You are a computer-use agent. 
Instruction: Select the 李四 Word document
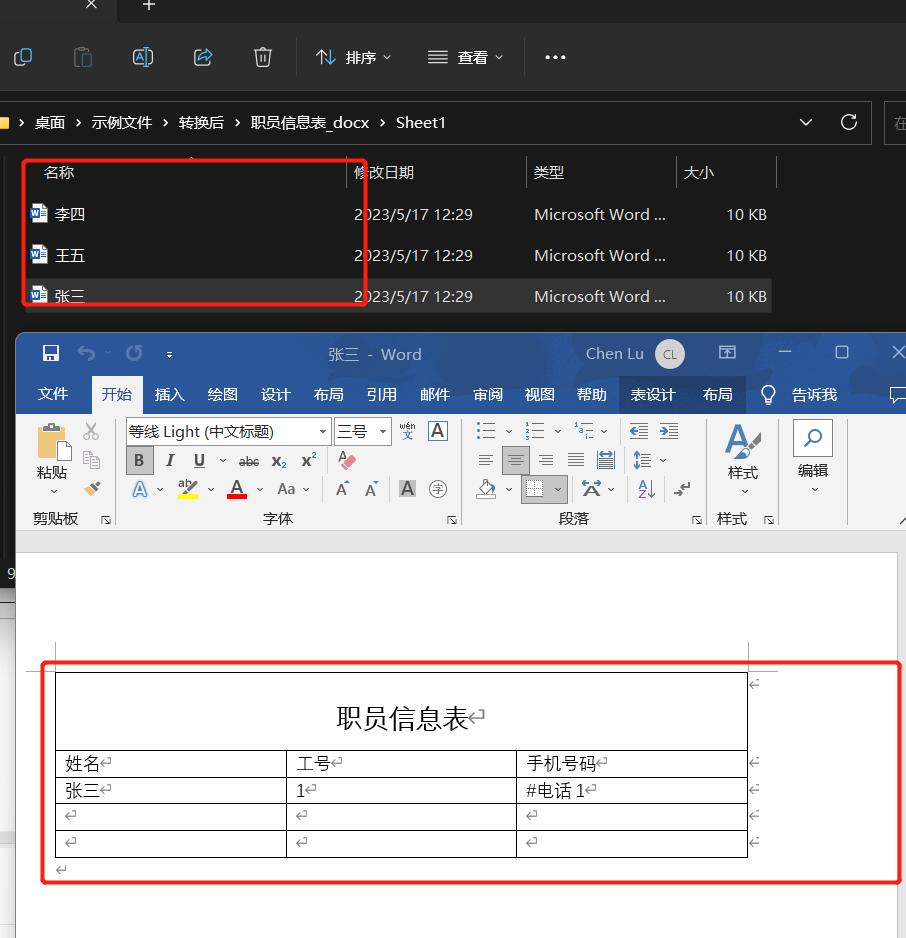point(70,213)
